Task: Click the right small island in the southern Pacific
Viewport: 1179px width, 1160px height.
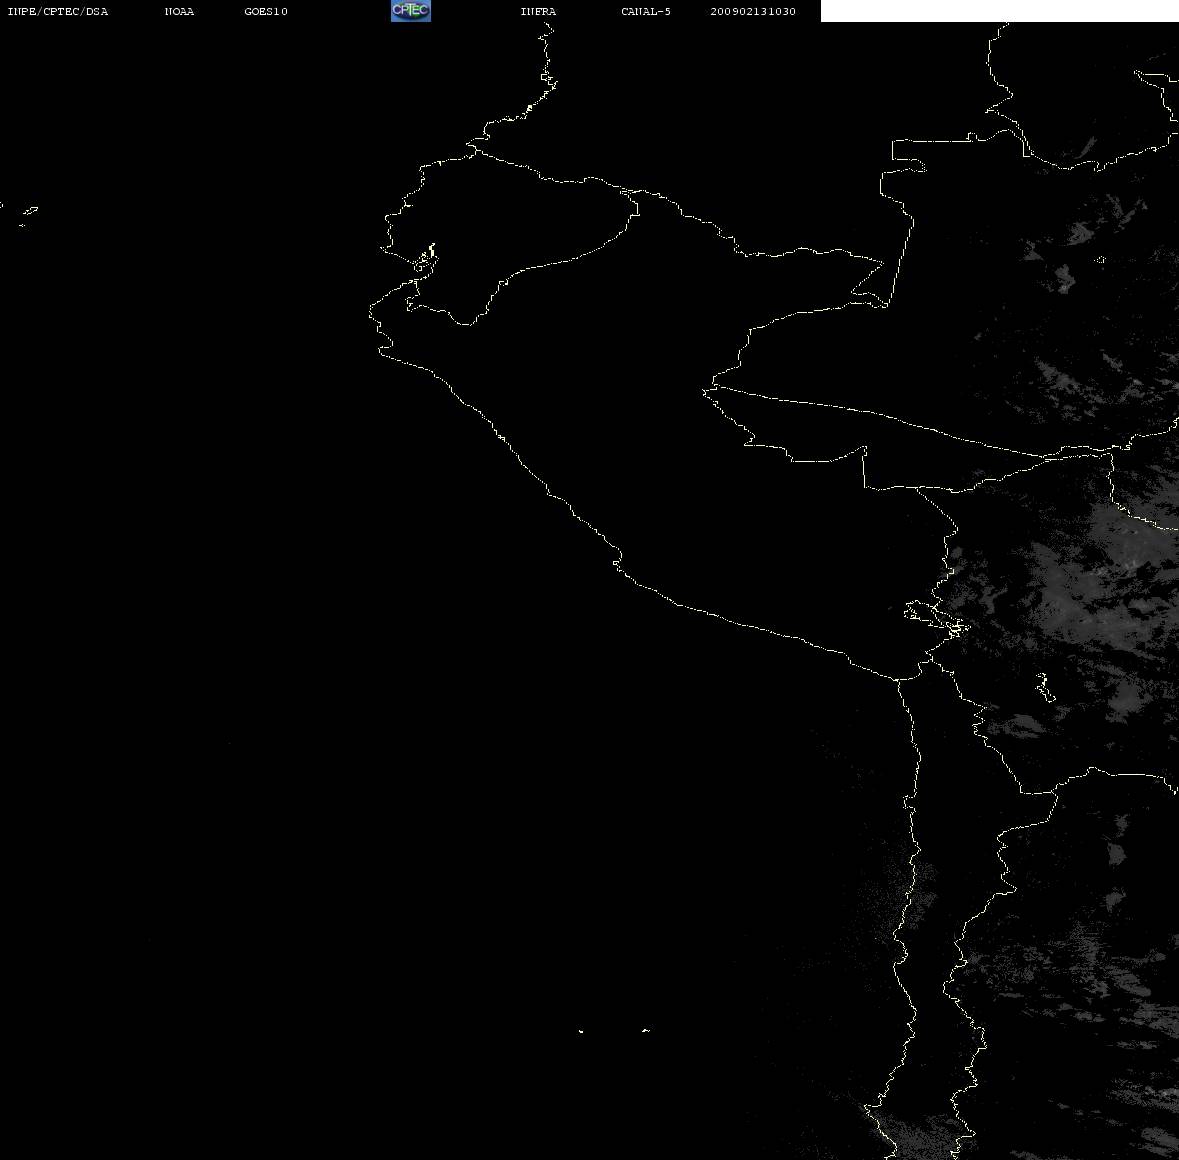Action: [x=646, y=1030]
